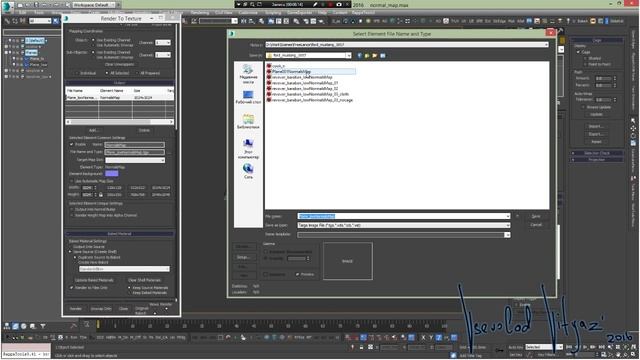640x360 pixels.
Task: Open the Civil View menu
Action: point(223,13)
